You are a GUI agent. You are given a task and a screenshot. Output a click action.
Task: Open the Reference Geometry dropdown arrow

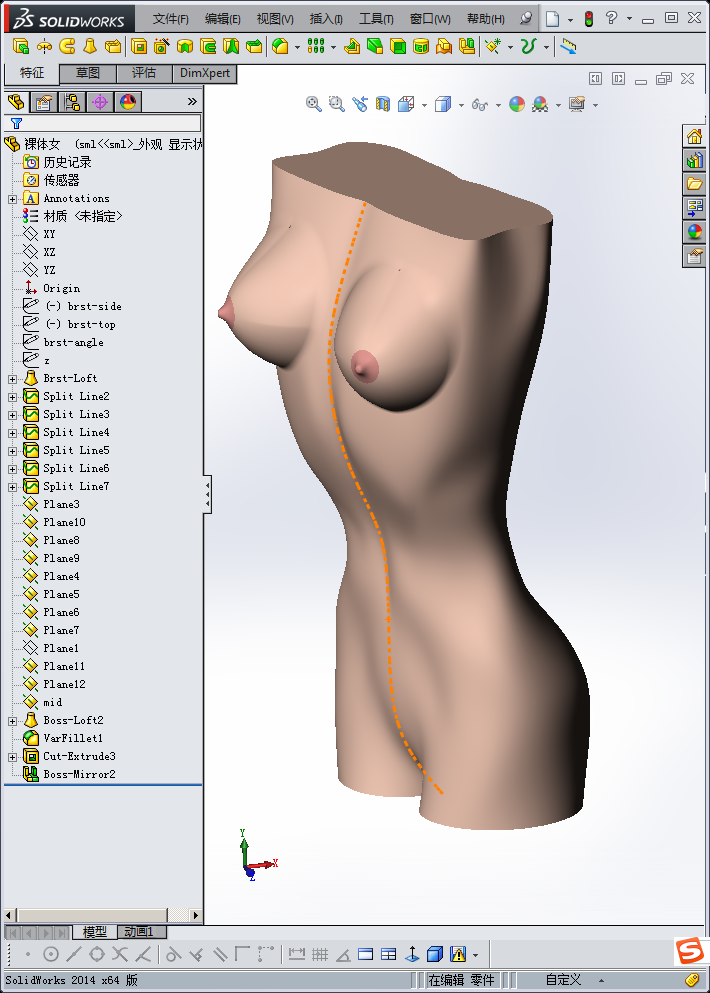pyautogui.click(x=510, y=47)
